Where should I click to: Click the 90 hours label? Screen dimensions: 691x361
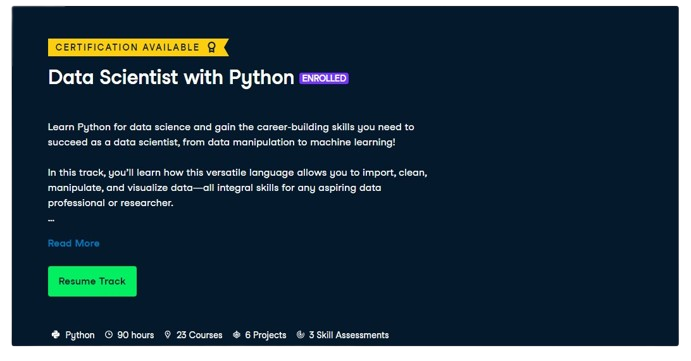point(136,335)
